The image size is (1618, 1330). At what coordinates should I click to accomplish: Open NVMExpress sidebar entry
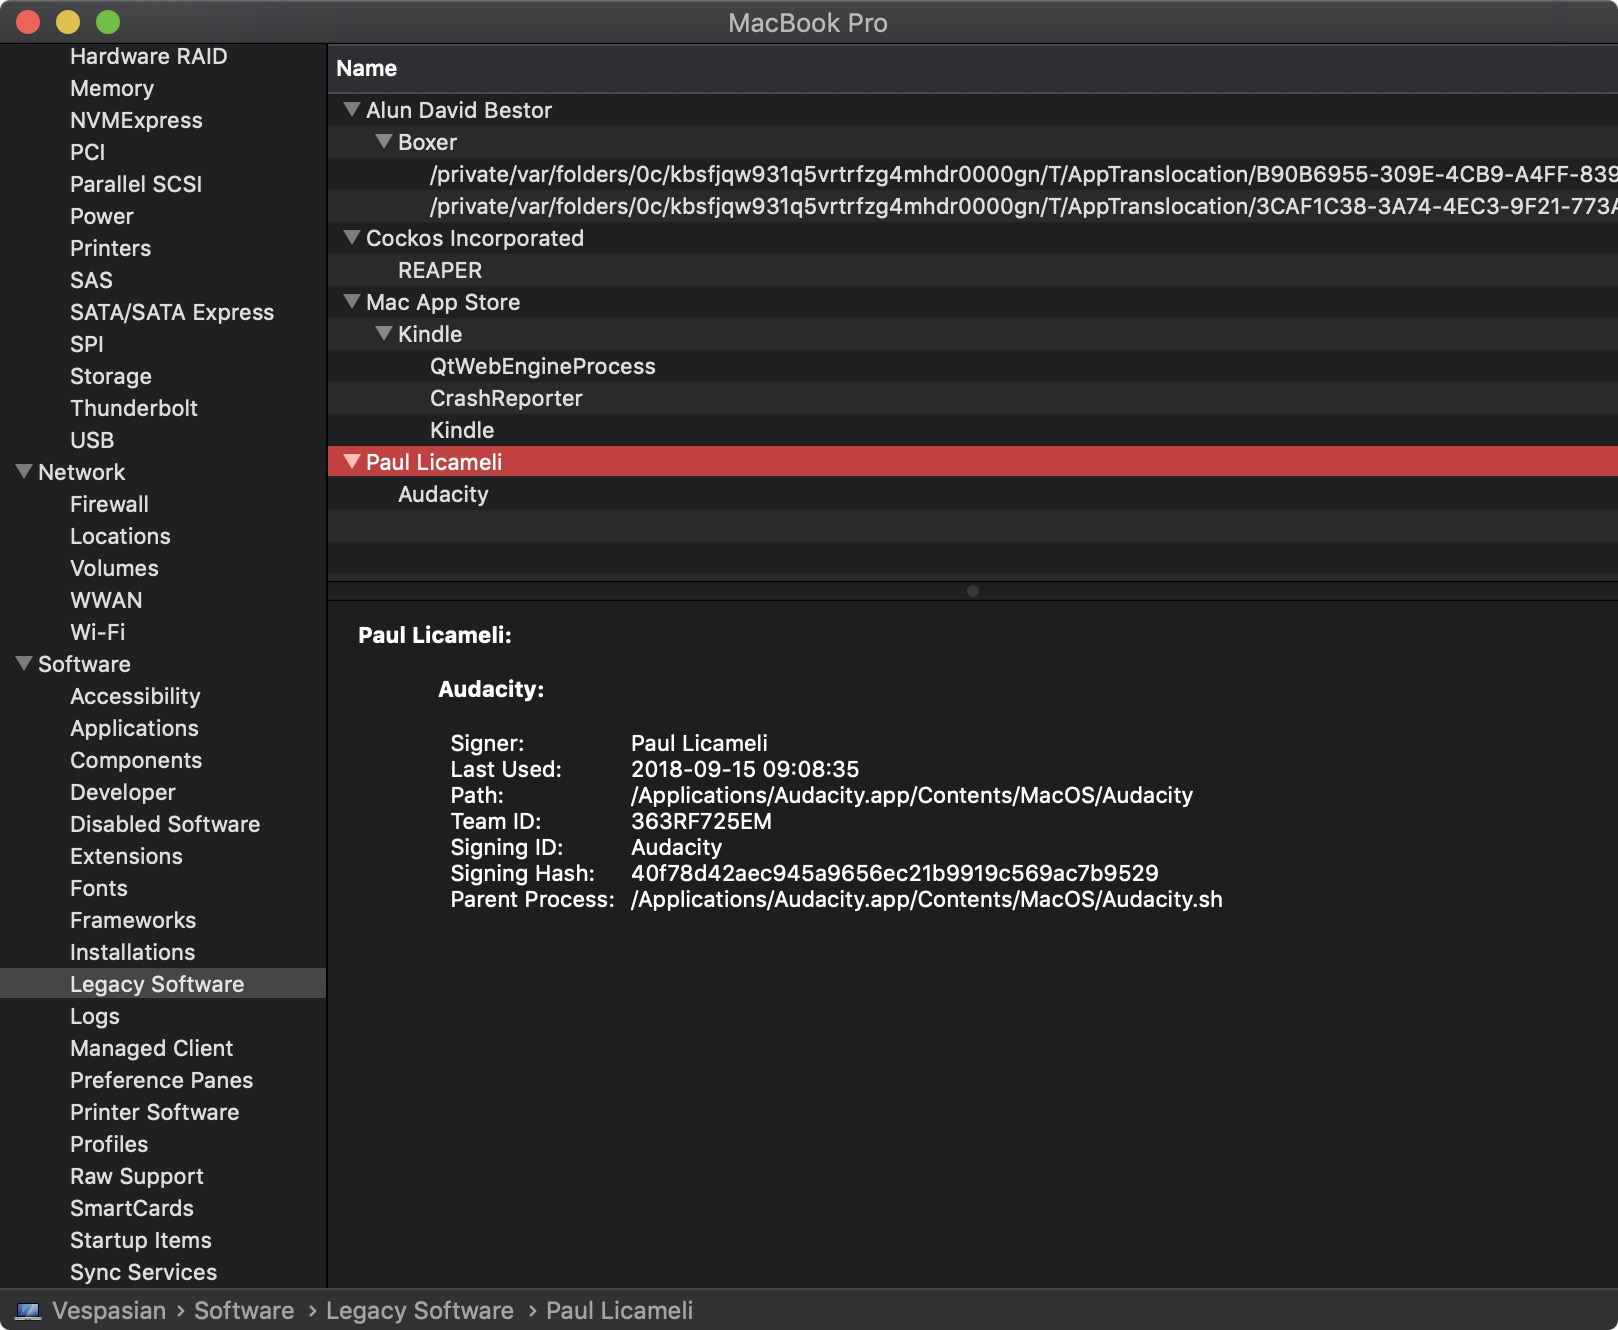(x=136, y=120)
